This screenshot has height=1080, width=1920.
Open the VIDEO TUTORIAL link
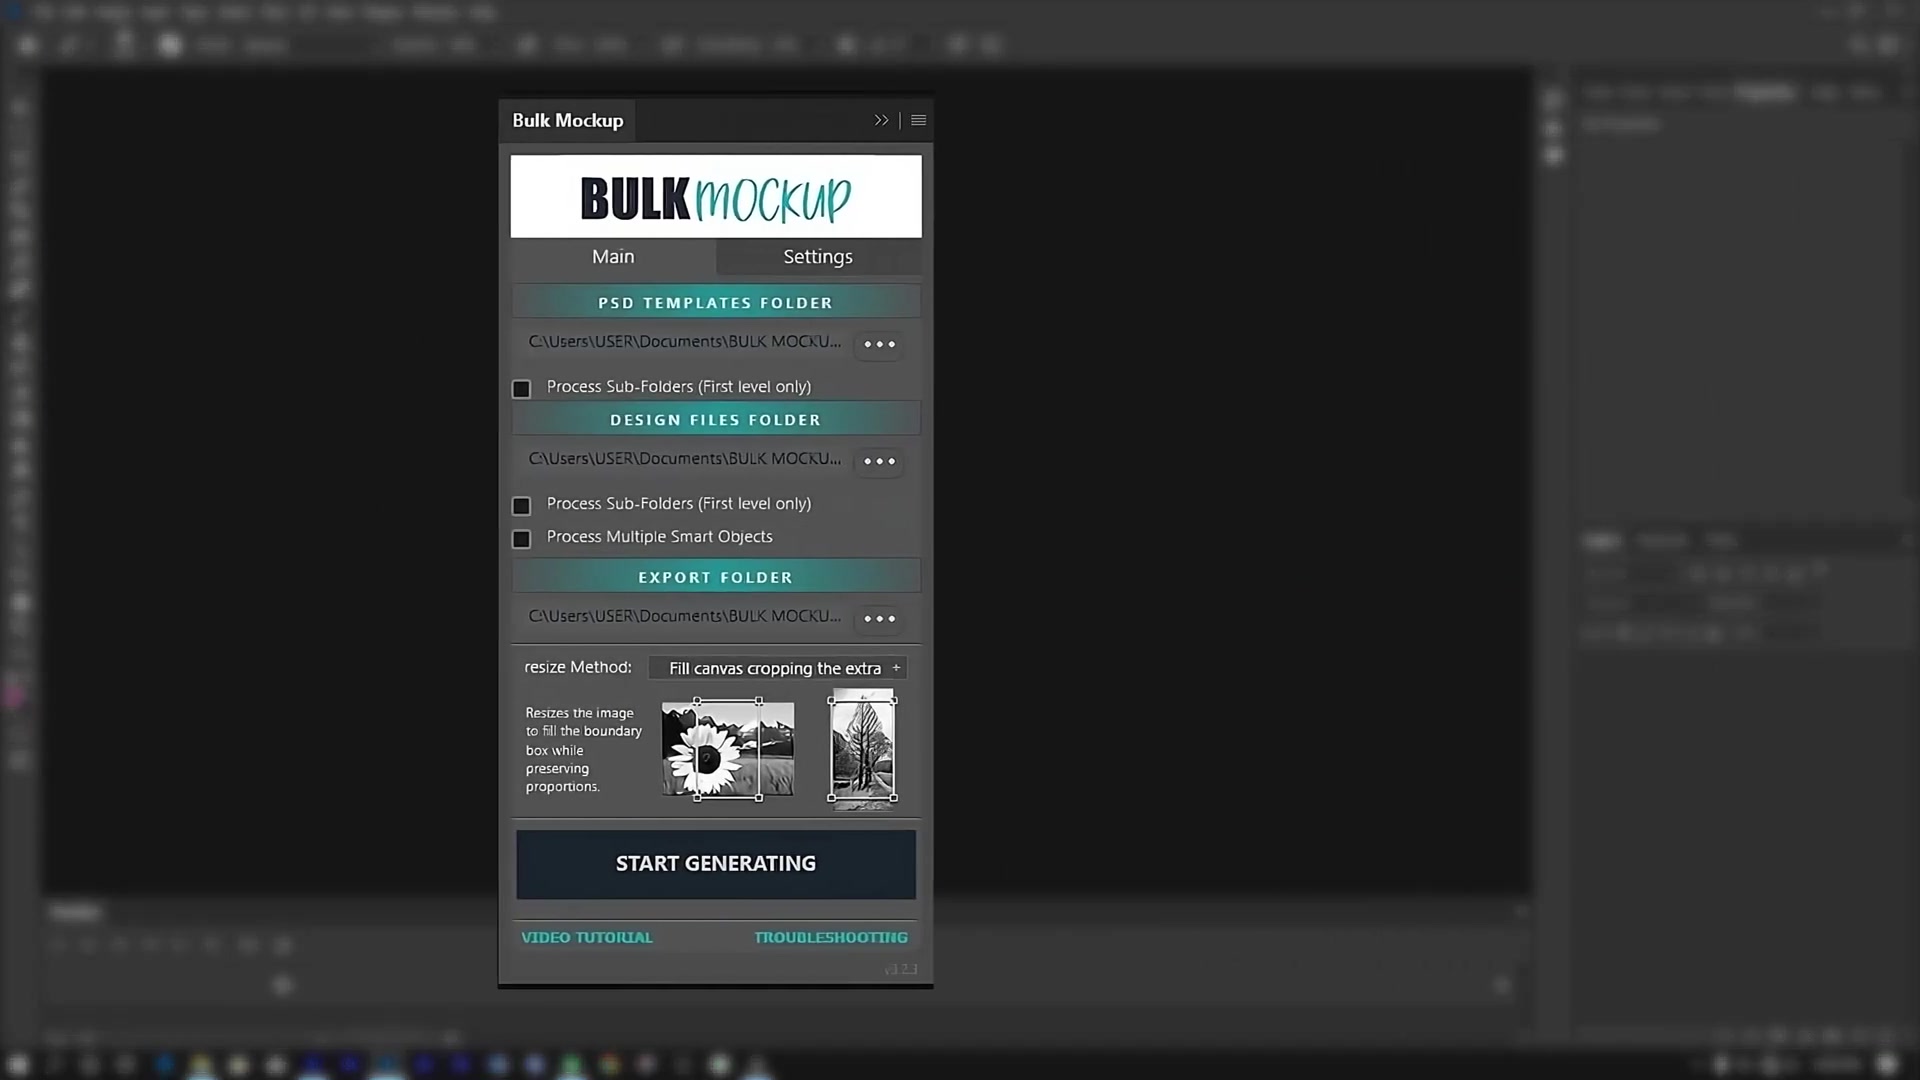click(x=586, y=937)
